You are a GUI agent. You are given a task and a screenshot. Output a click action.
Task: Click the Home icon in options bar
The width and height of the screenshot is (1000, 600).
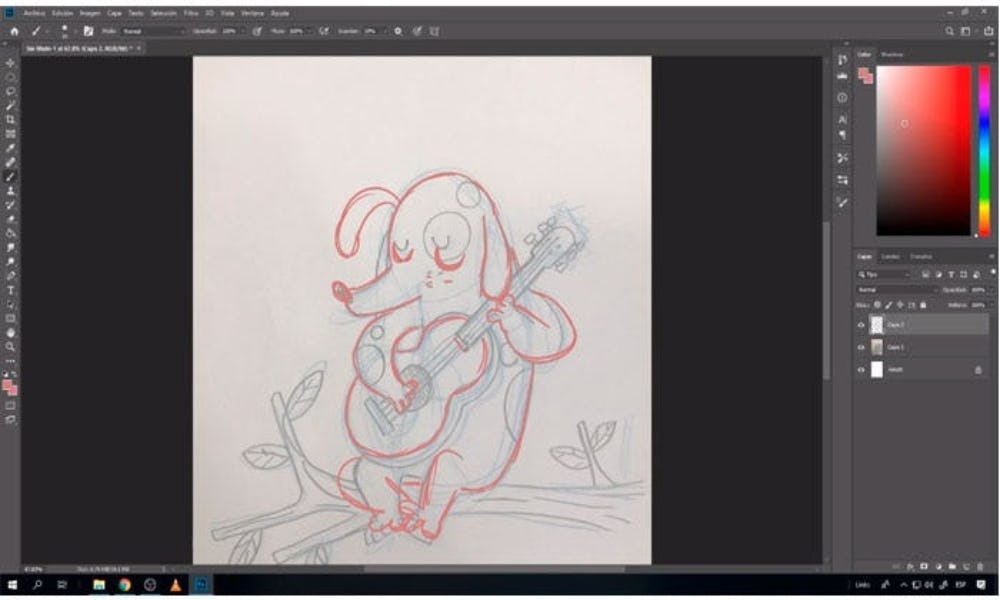click(14, 31)
